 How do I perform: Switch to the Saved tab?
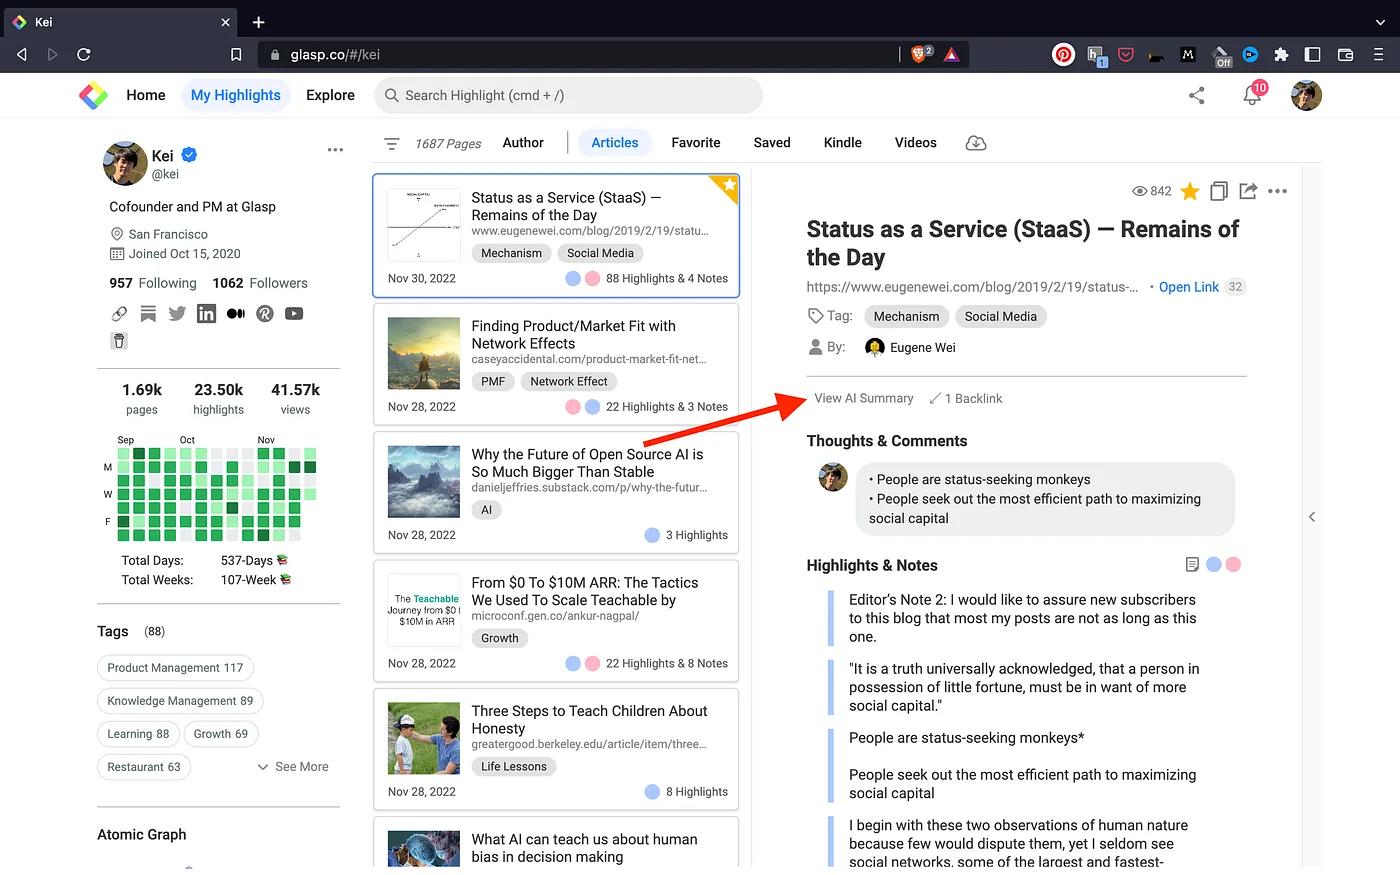772,143
